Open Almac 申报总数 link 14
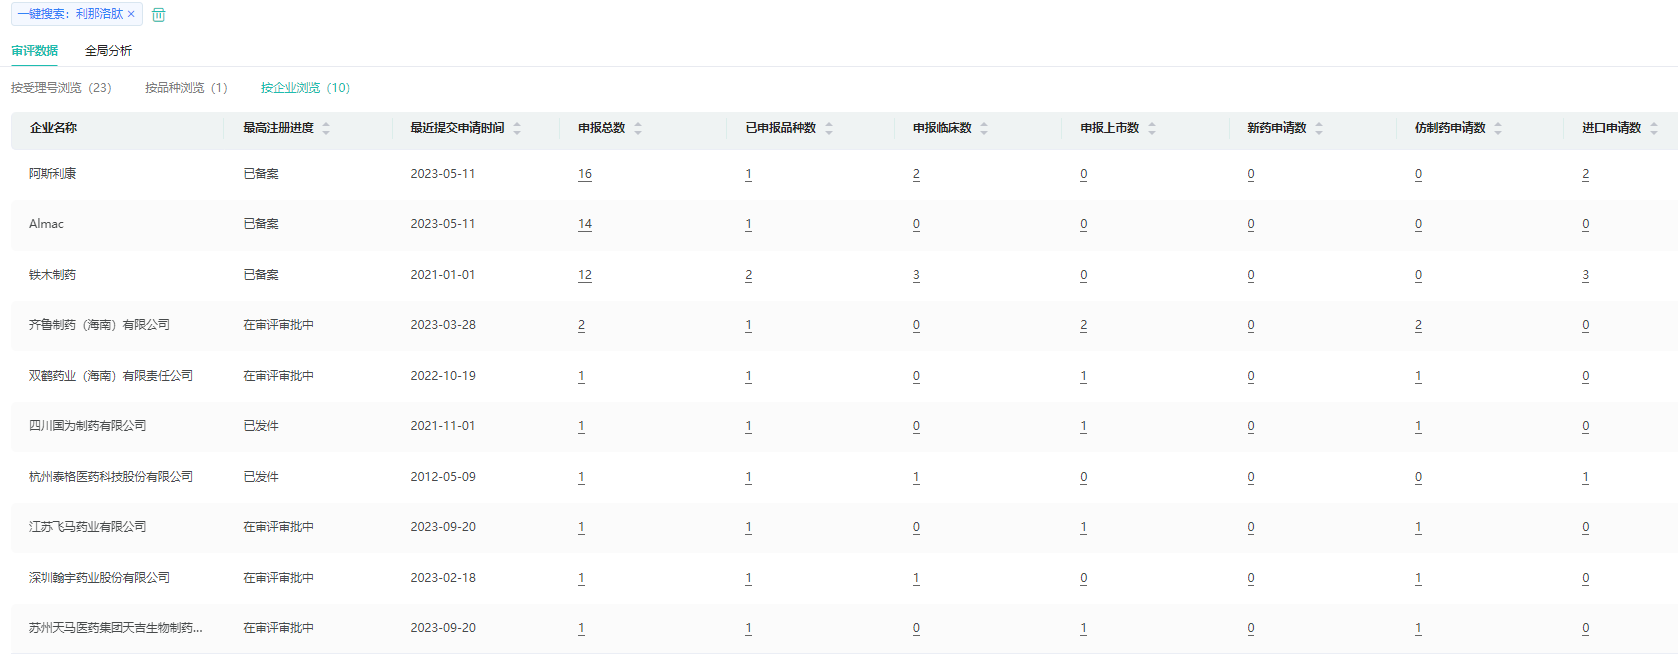This screenshot has height=656, width=1678. 585,224
